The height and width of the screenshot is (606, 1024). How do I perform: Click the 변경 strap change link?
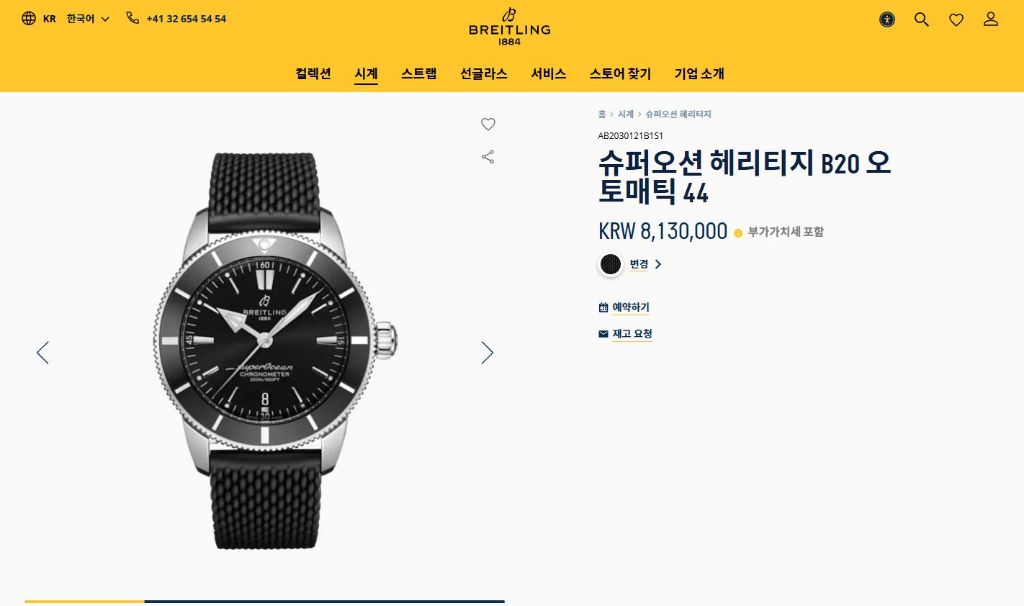coord(645,264)
